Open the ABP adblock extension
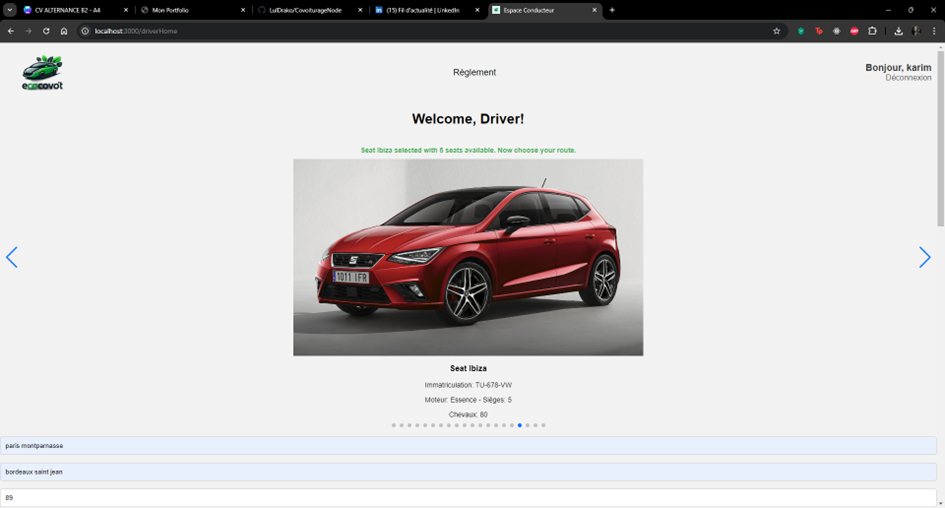 854,31
